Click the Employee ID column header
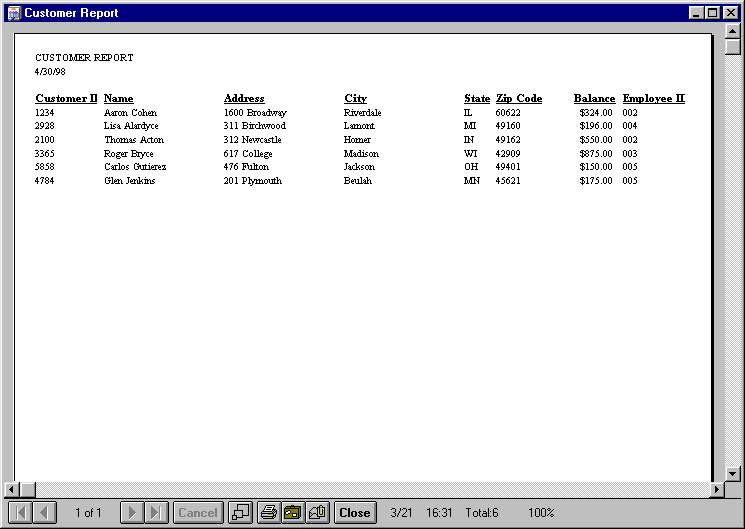Image resolution: width=745 pixels, height=529 pixels. [654, 98]
